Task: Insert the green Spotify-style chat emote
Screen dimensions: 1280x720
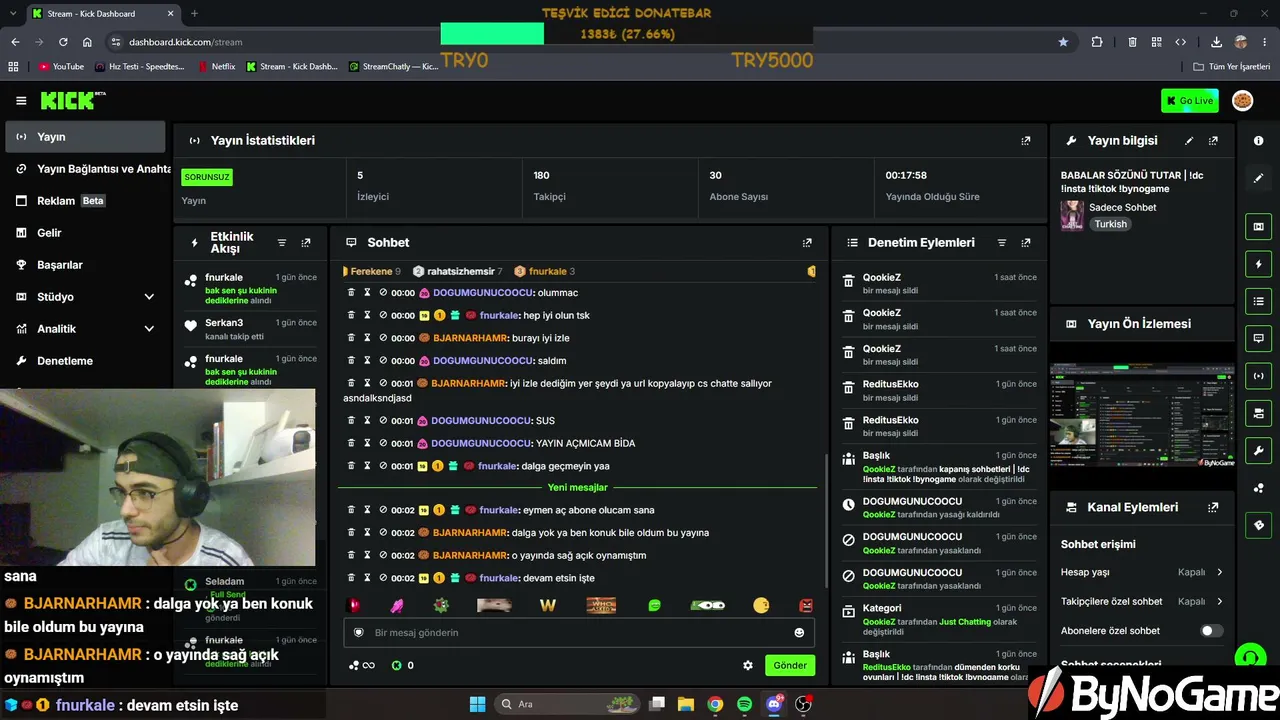Action: click(x=654, y=605)
